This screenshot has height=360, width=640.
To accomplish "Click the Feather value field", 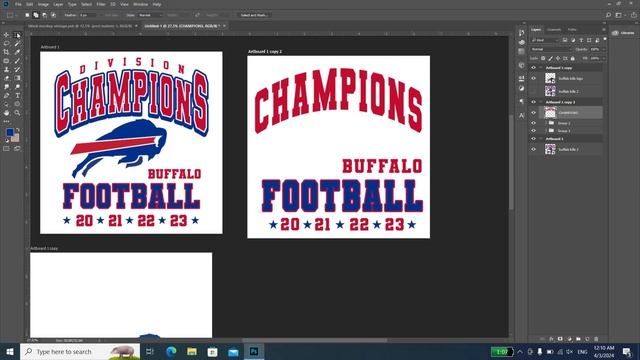I will (87, 15).
